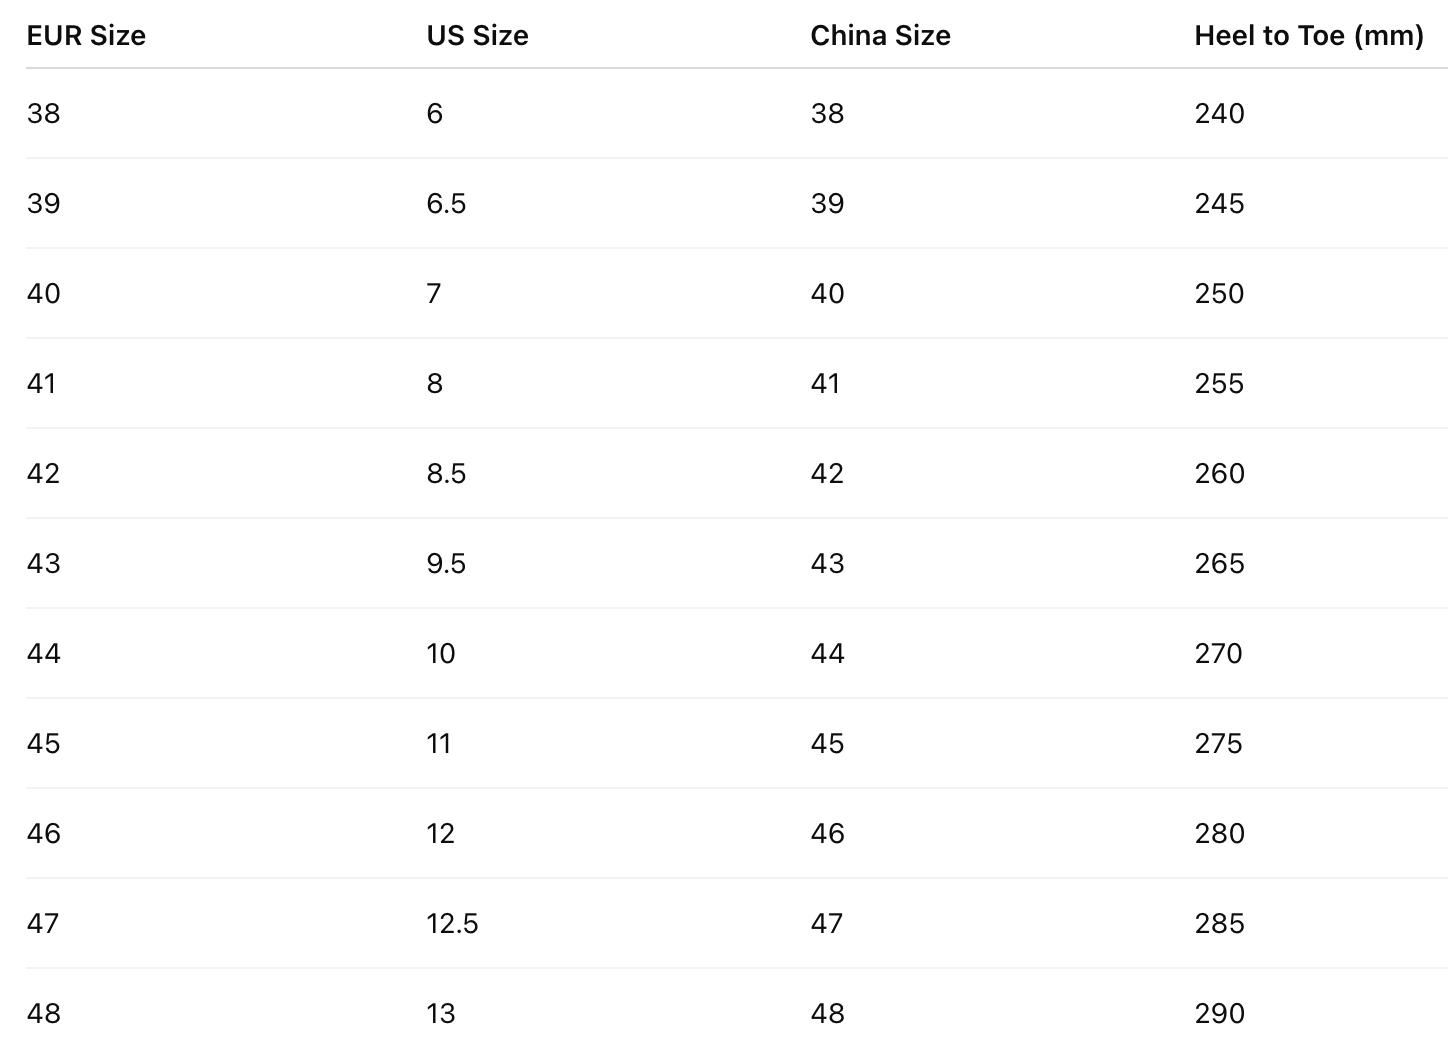Click the heel to toe value 250
1448x1044 pixels.
pos(1219,294)
